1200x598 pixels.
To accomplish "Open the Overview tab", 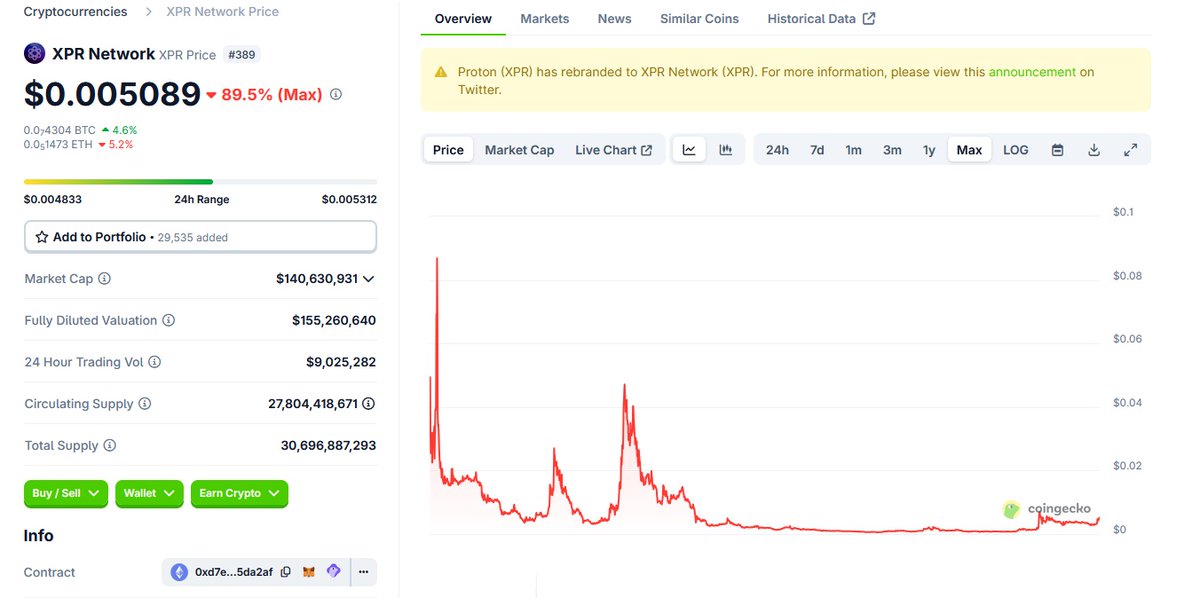I will (x=463, y=19).
